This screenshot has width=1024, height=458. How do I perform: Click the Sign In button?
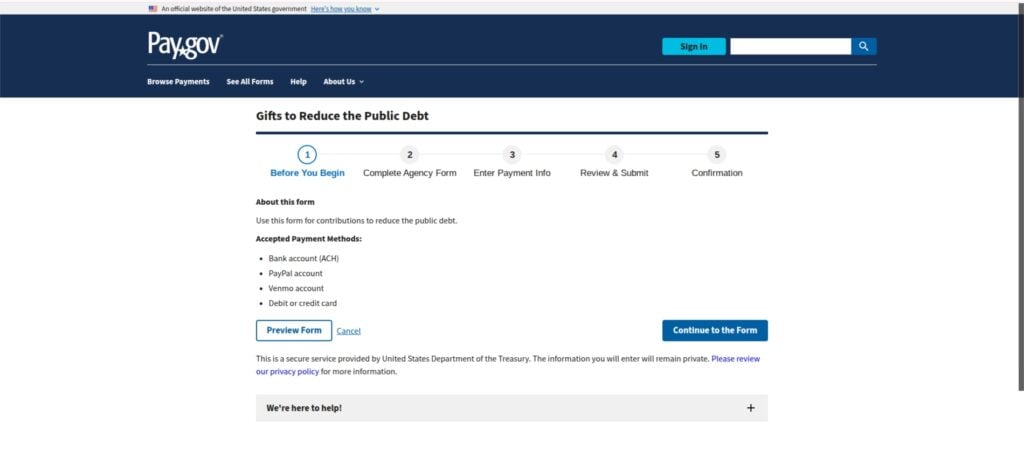click(x=694, y=46)
